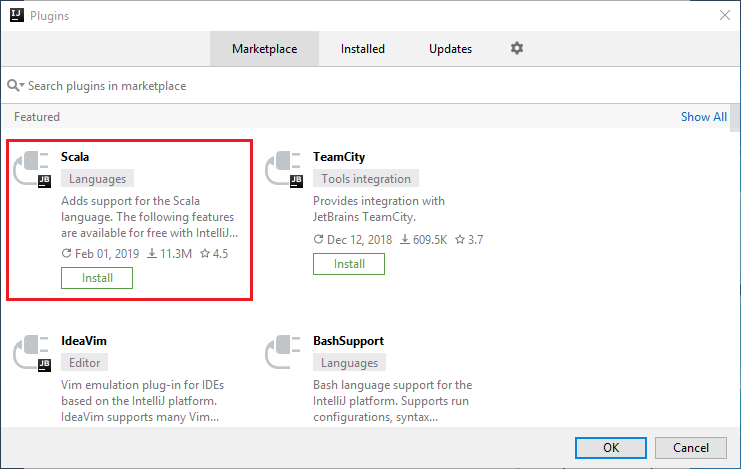The width and height of the screenshot is (741, 469).
Task: Click the Dec 12, 2018 date
Action: tap(359, 240)
